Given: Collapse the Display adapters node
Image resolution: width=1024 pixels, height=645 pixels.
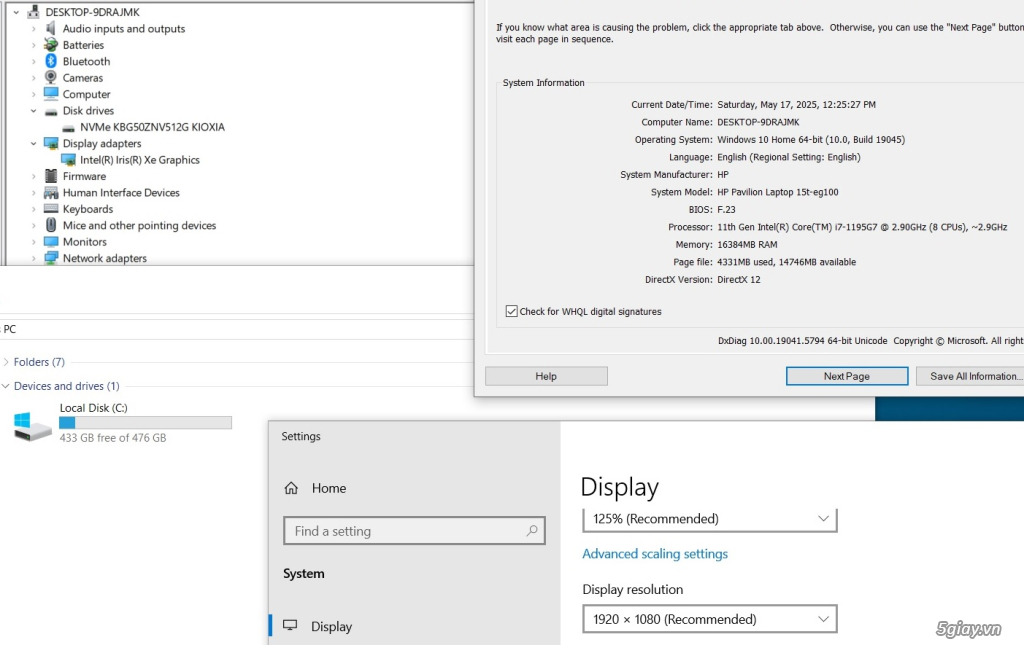Looking at the screenshot, I should (33, 143).
